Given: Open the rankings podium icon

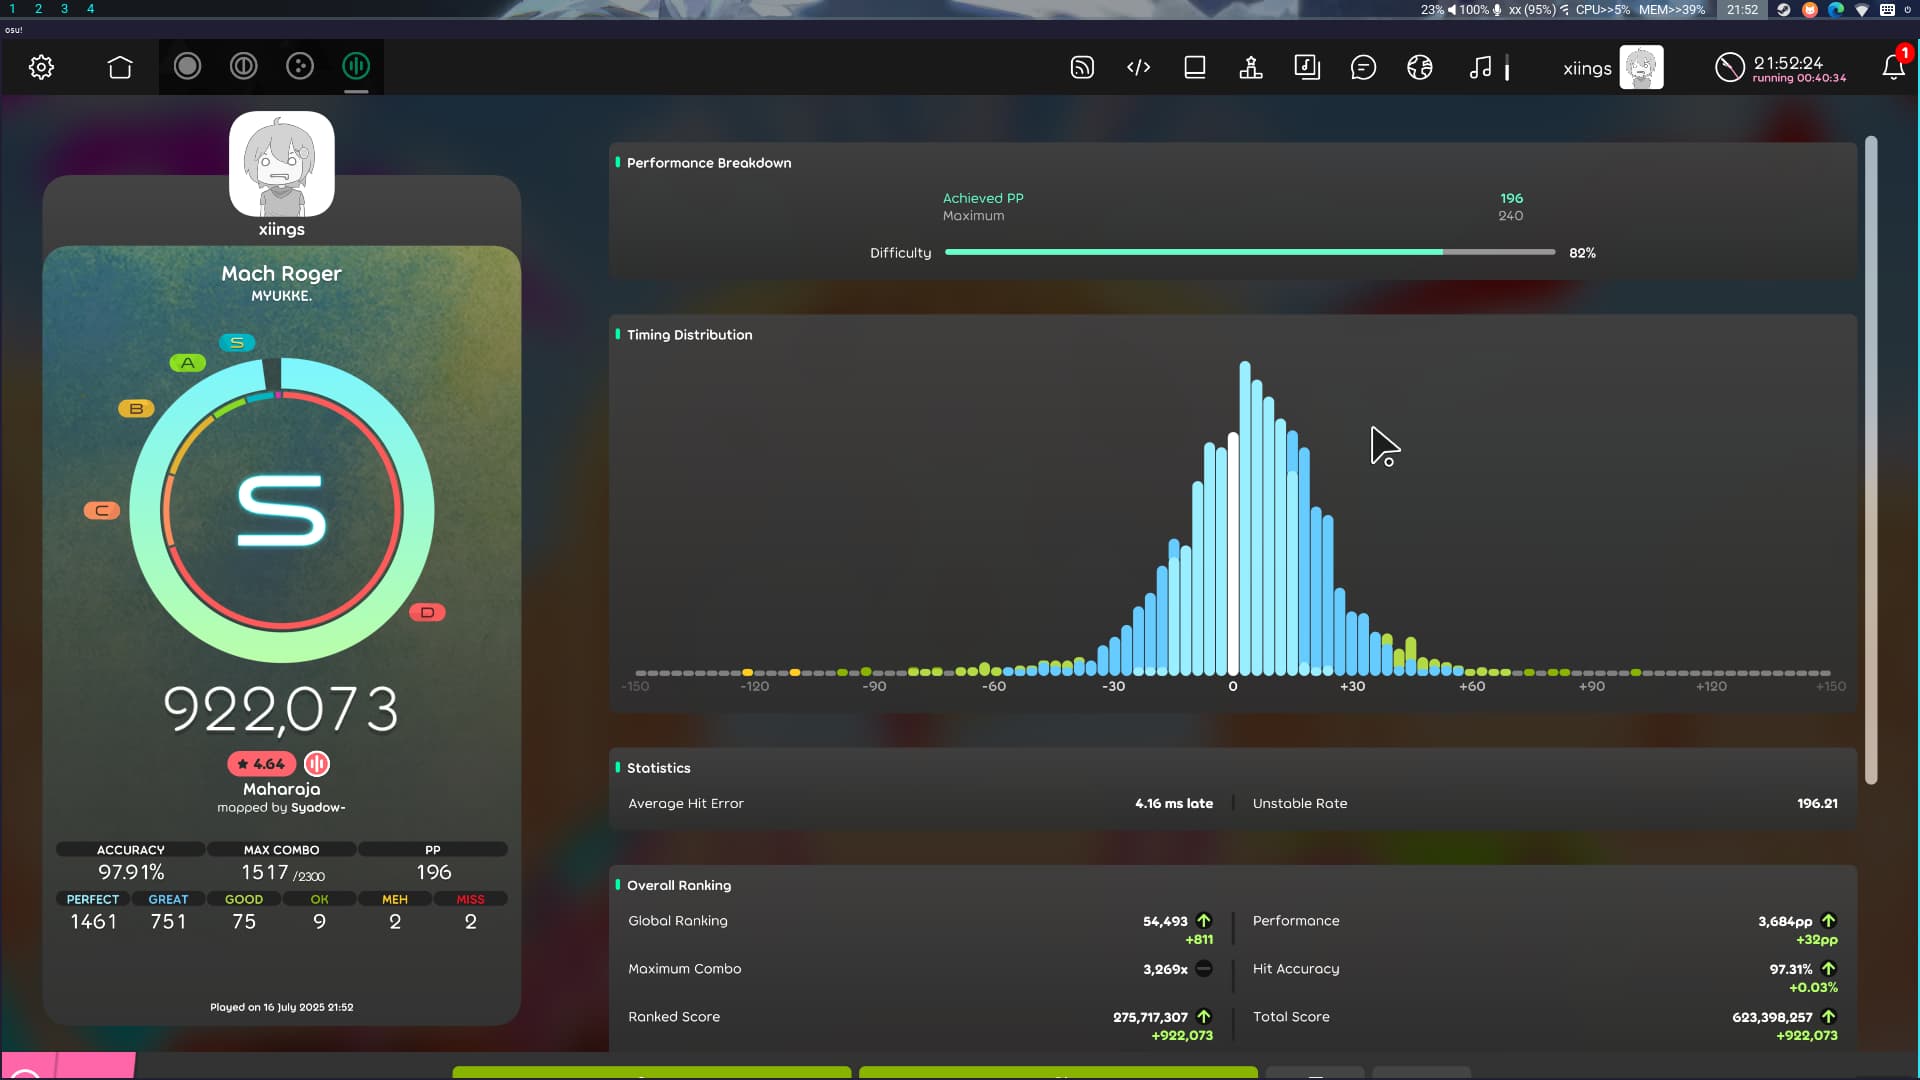Looking at the screenshot, I should pyautogui.click(x=1250, y=67).
